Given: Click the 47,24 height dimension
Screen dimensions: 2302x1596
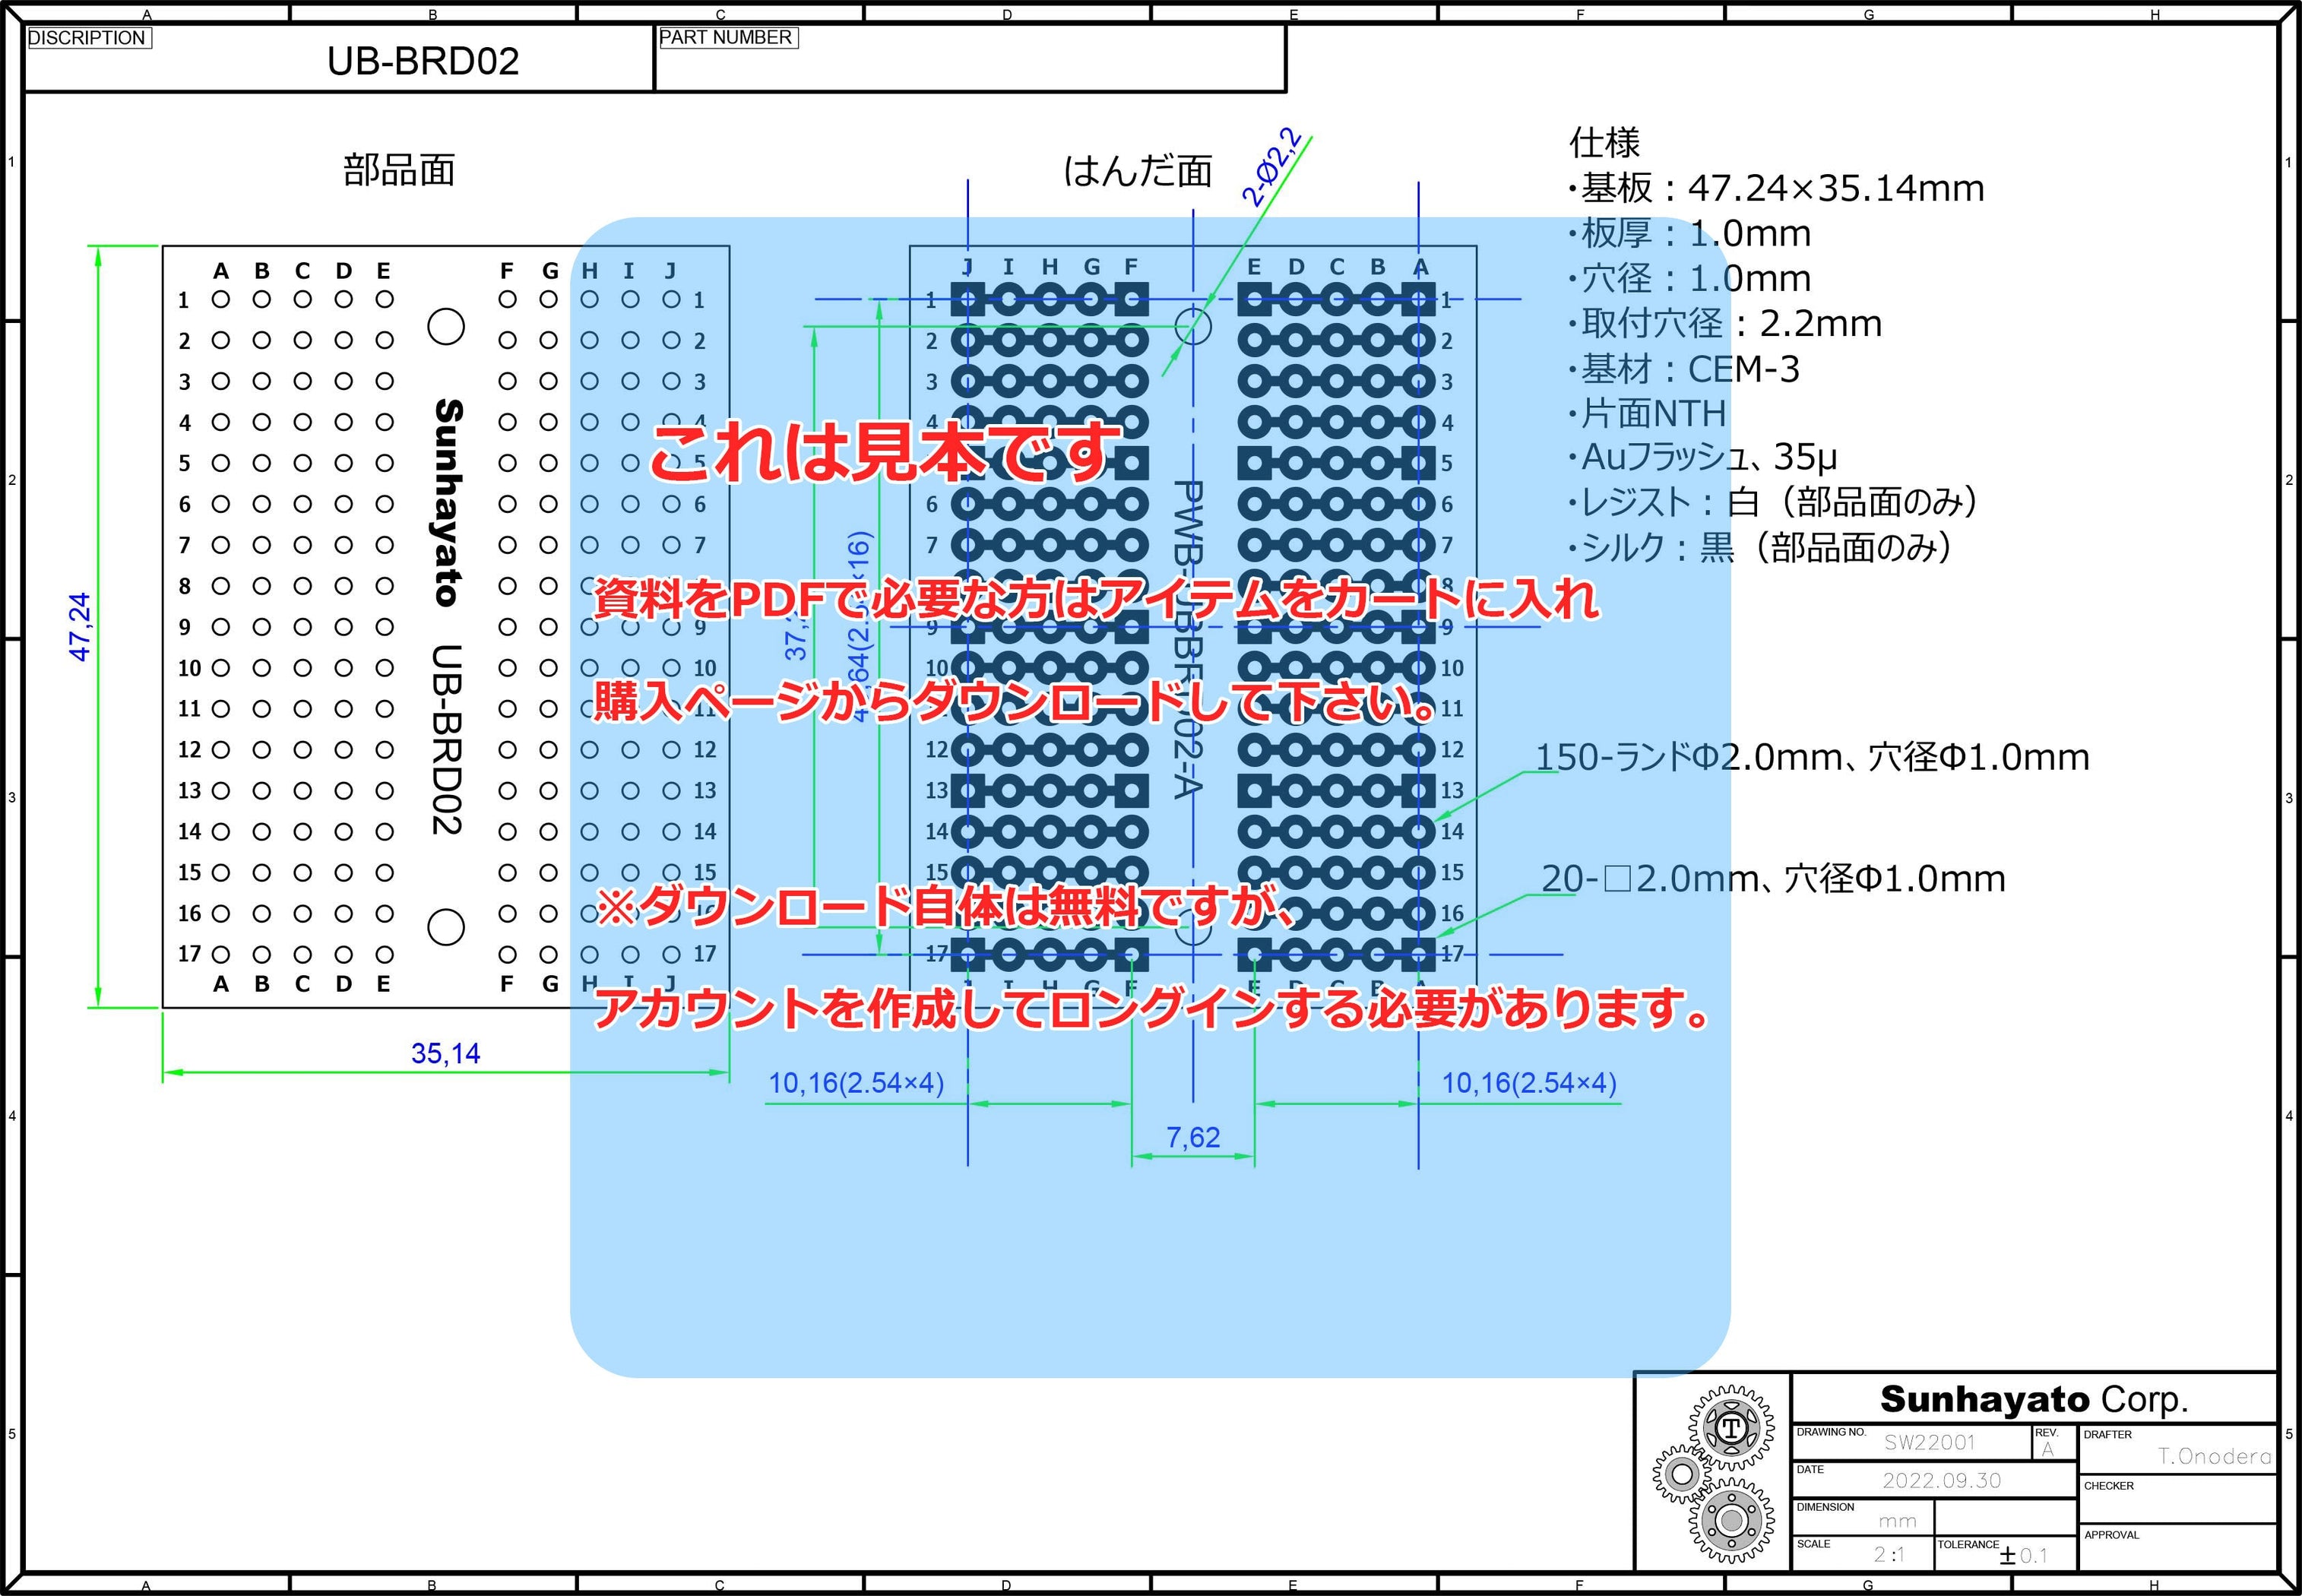Looking at the screenshot, I should (x=80, y=626).
